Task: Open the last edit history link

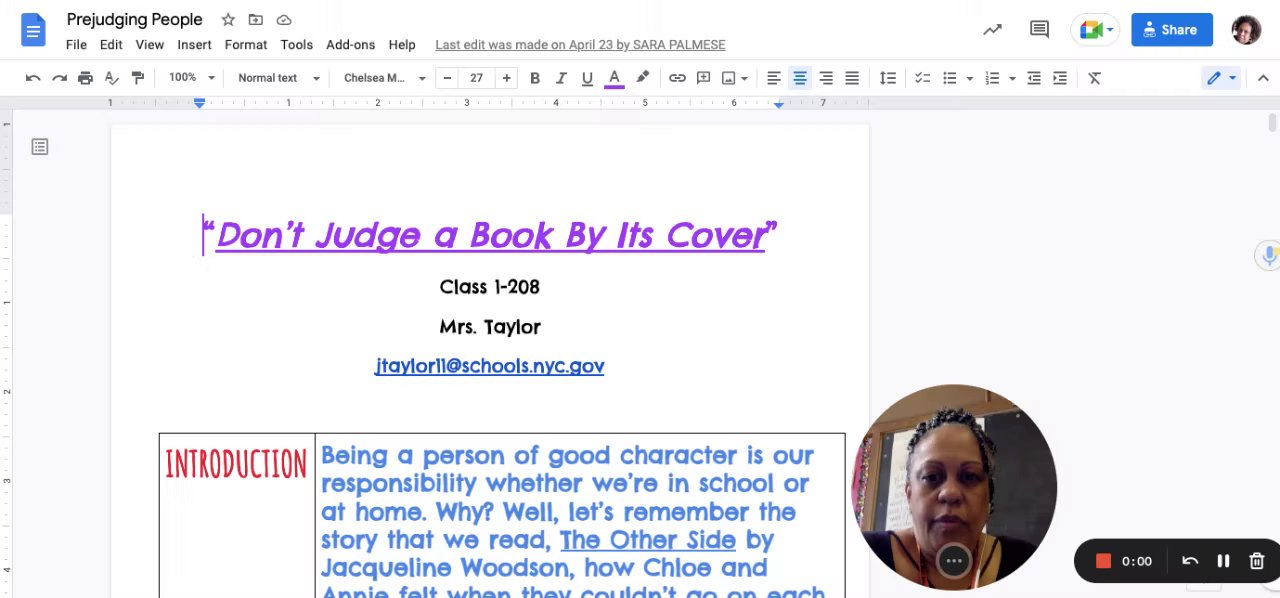Action: tap(580, 45)
